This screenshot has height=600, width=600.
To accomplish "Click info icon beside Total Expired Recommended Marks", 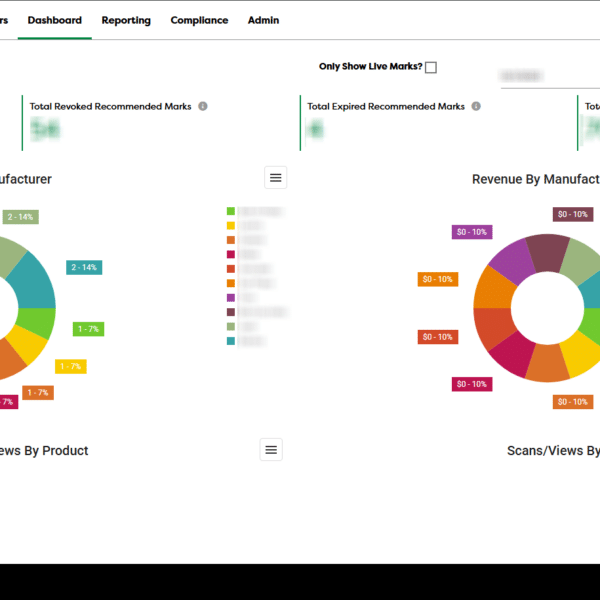I will pos(476,106).
